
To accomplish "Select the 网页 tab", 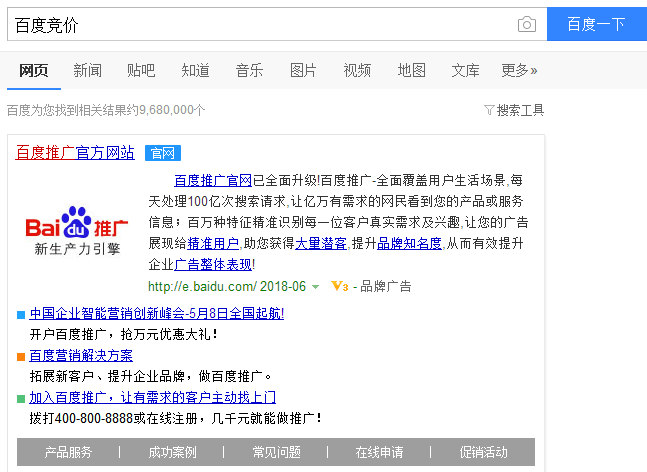I will tap(34, 71).
